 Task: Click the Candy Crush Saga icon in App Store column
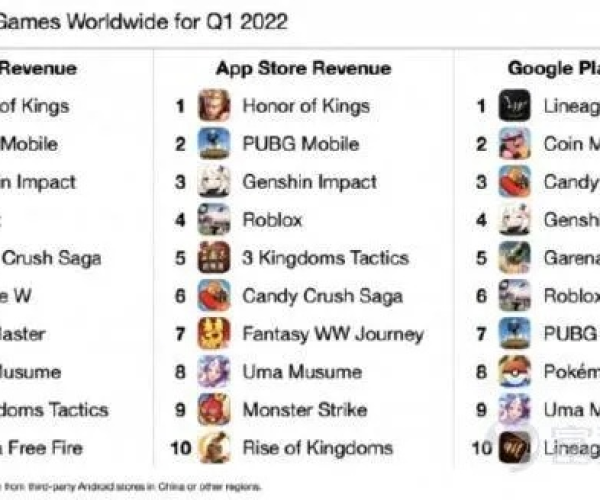[214, 296]
